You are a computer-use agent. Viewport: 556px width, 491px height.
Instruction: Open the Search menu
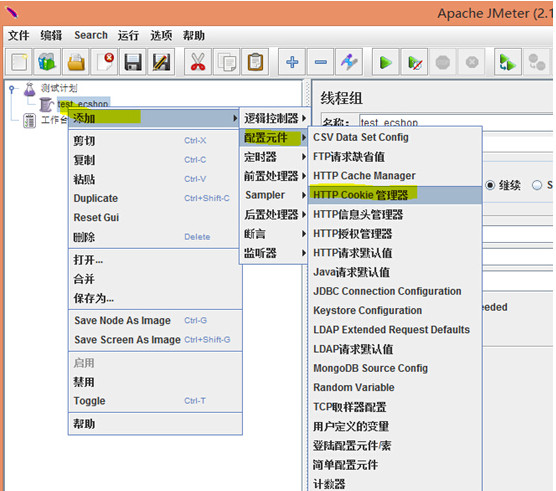pos(91,35)
